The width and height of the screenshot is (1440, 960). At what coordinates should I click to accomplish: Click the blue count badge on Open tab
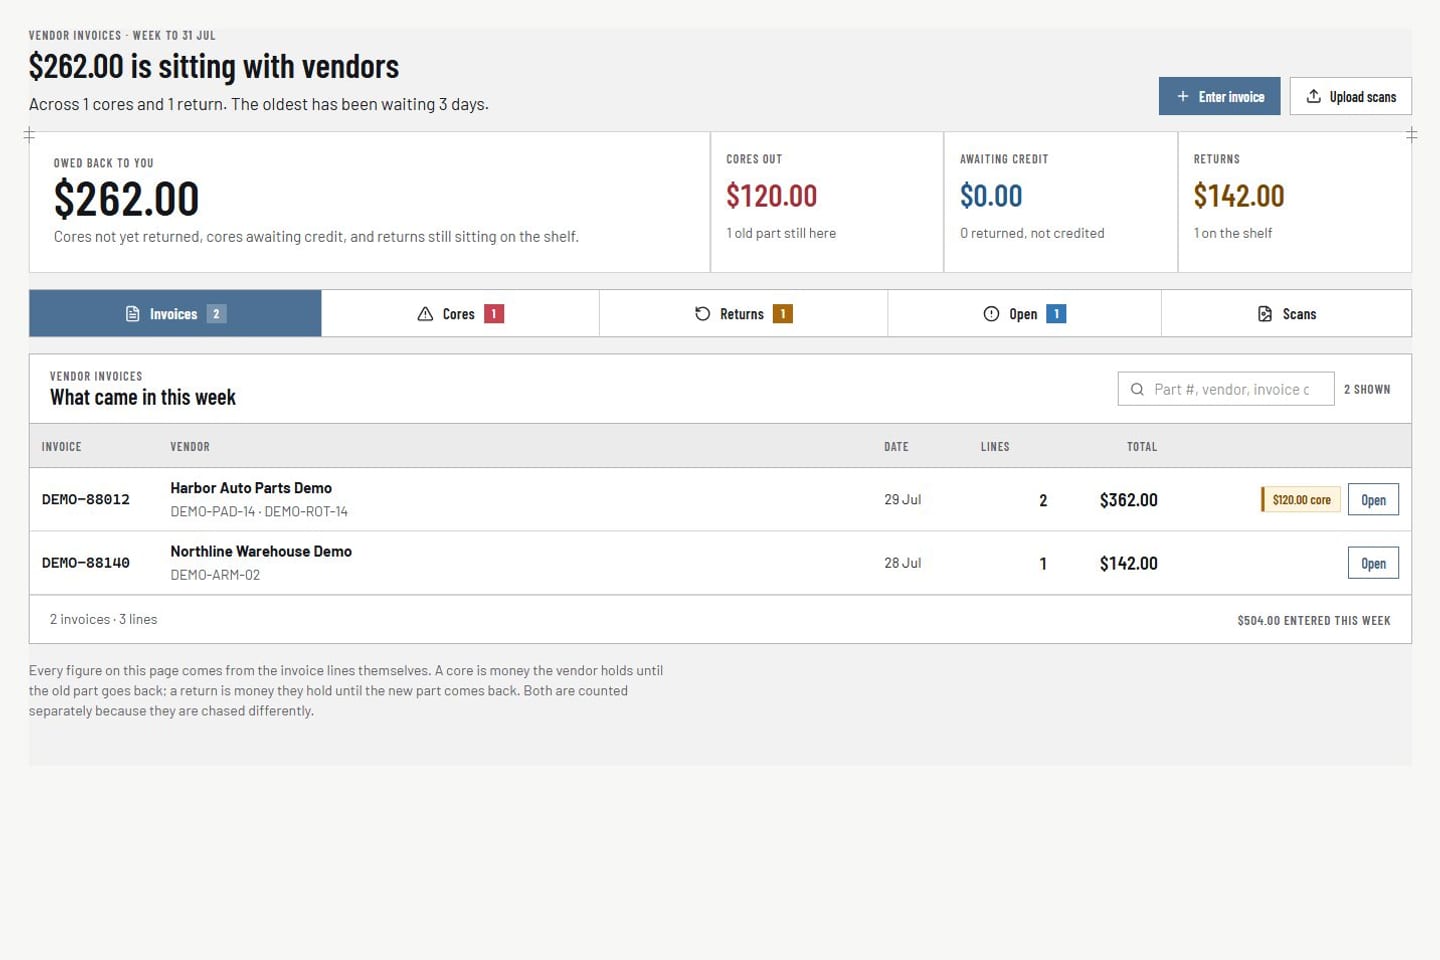click(x=1056, y=314)
